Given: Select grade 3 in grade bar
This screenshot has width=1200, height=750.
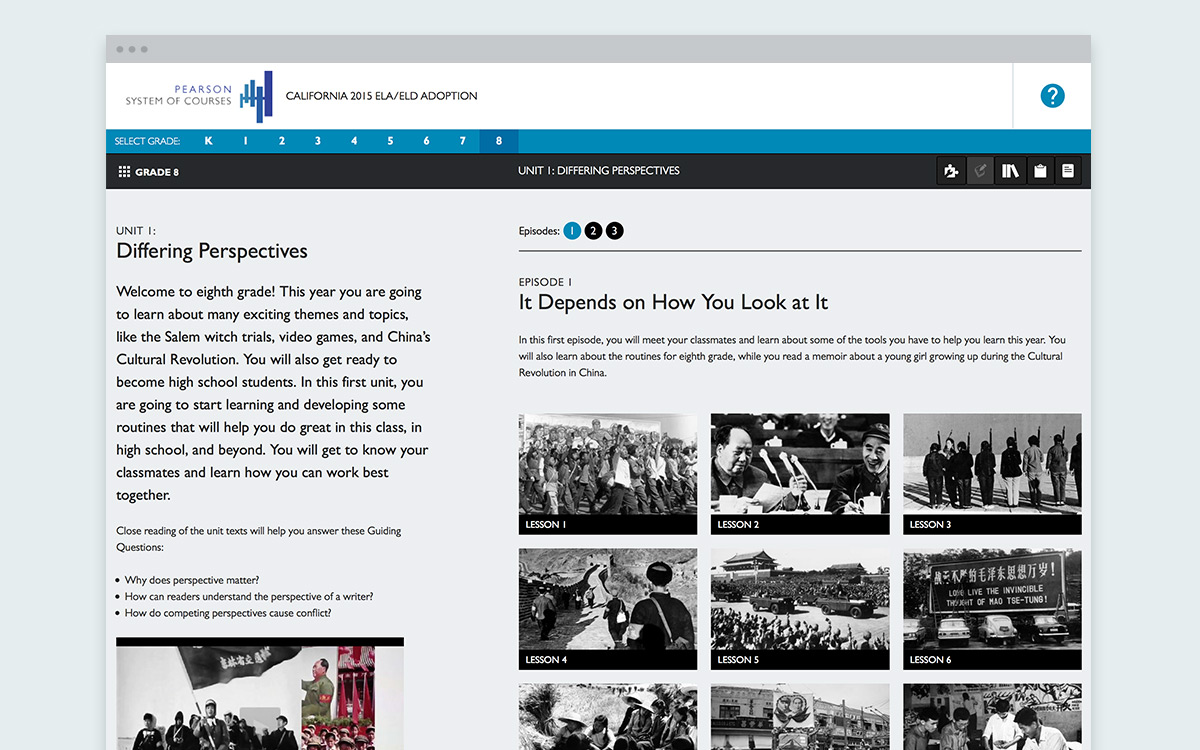Looking at the screenshot, I should click(318, 141).
